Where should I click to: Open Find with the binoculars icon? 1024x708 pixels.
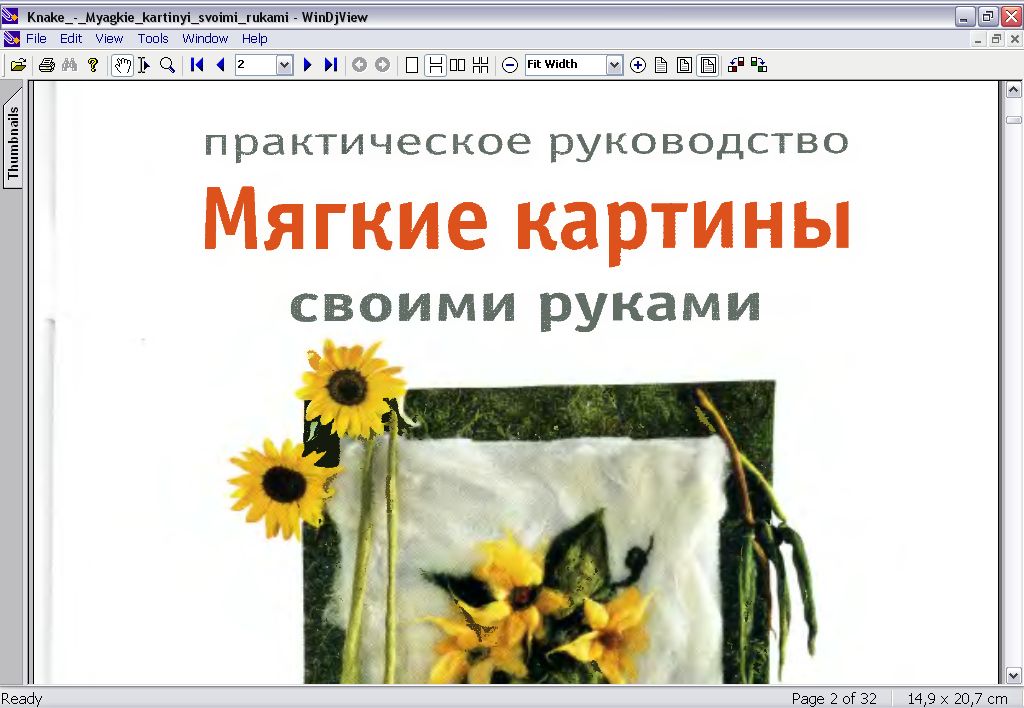pos(69,65)
